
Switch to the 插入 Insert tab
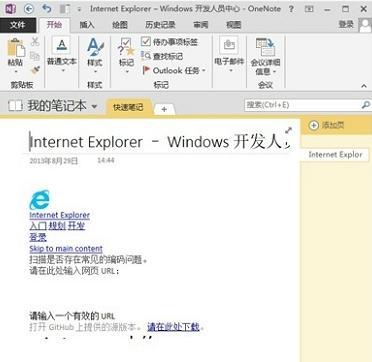tap(87, 25)
